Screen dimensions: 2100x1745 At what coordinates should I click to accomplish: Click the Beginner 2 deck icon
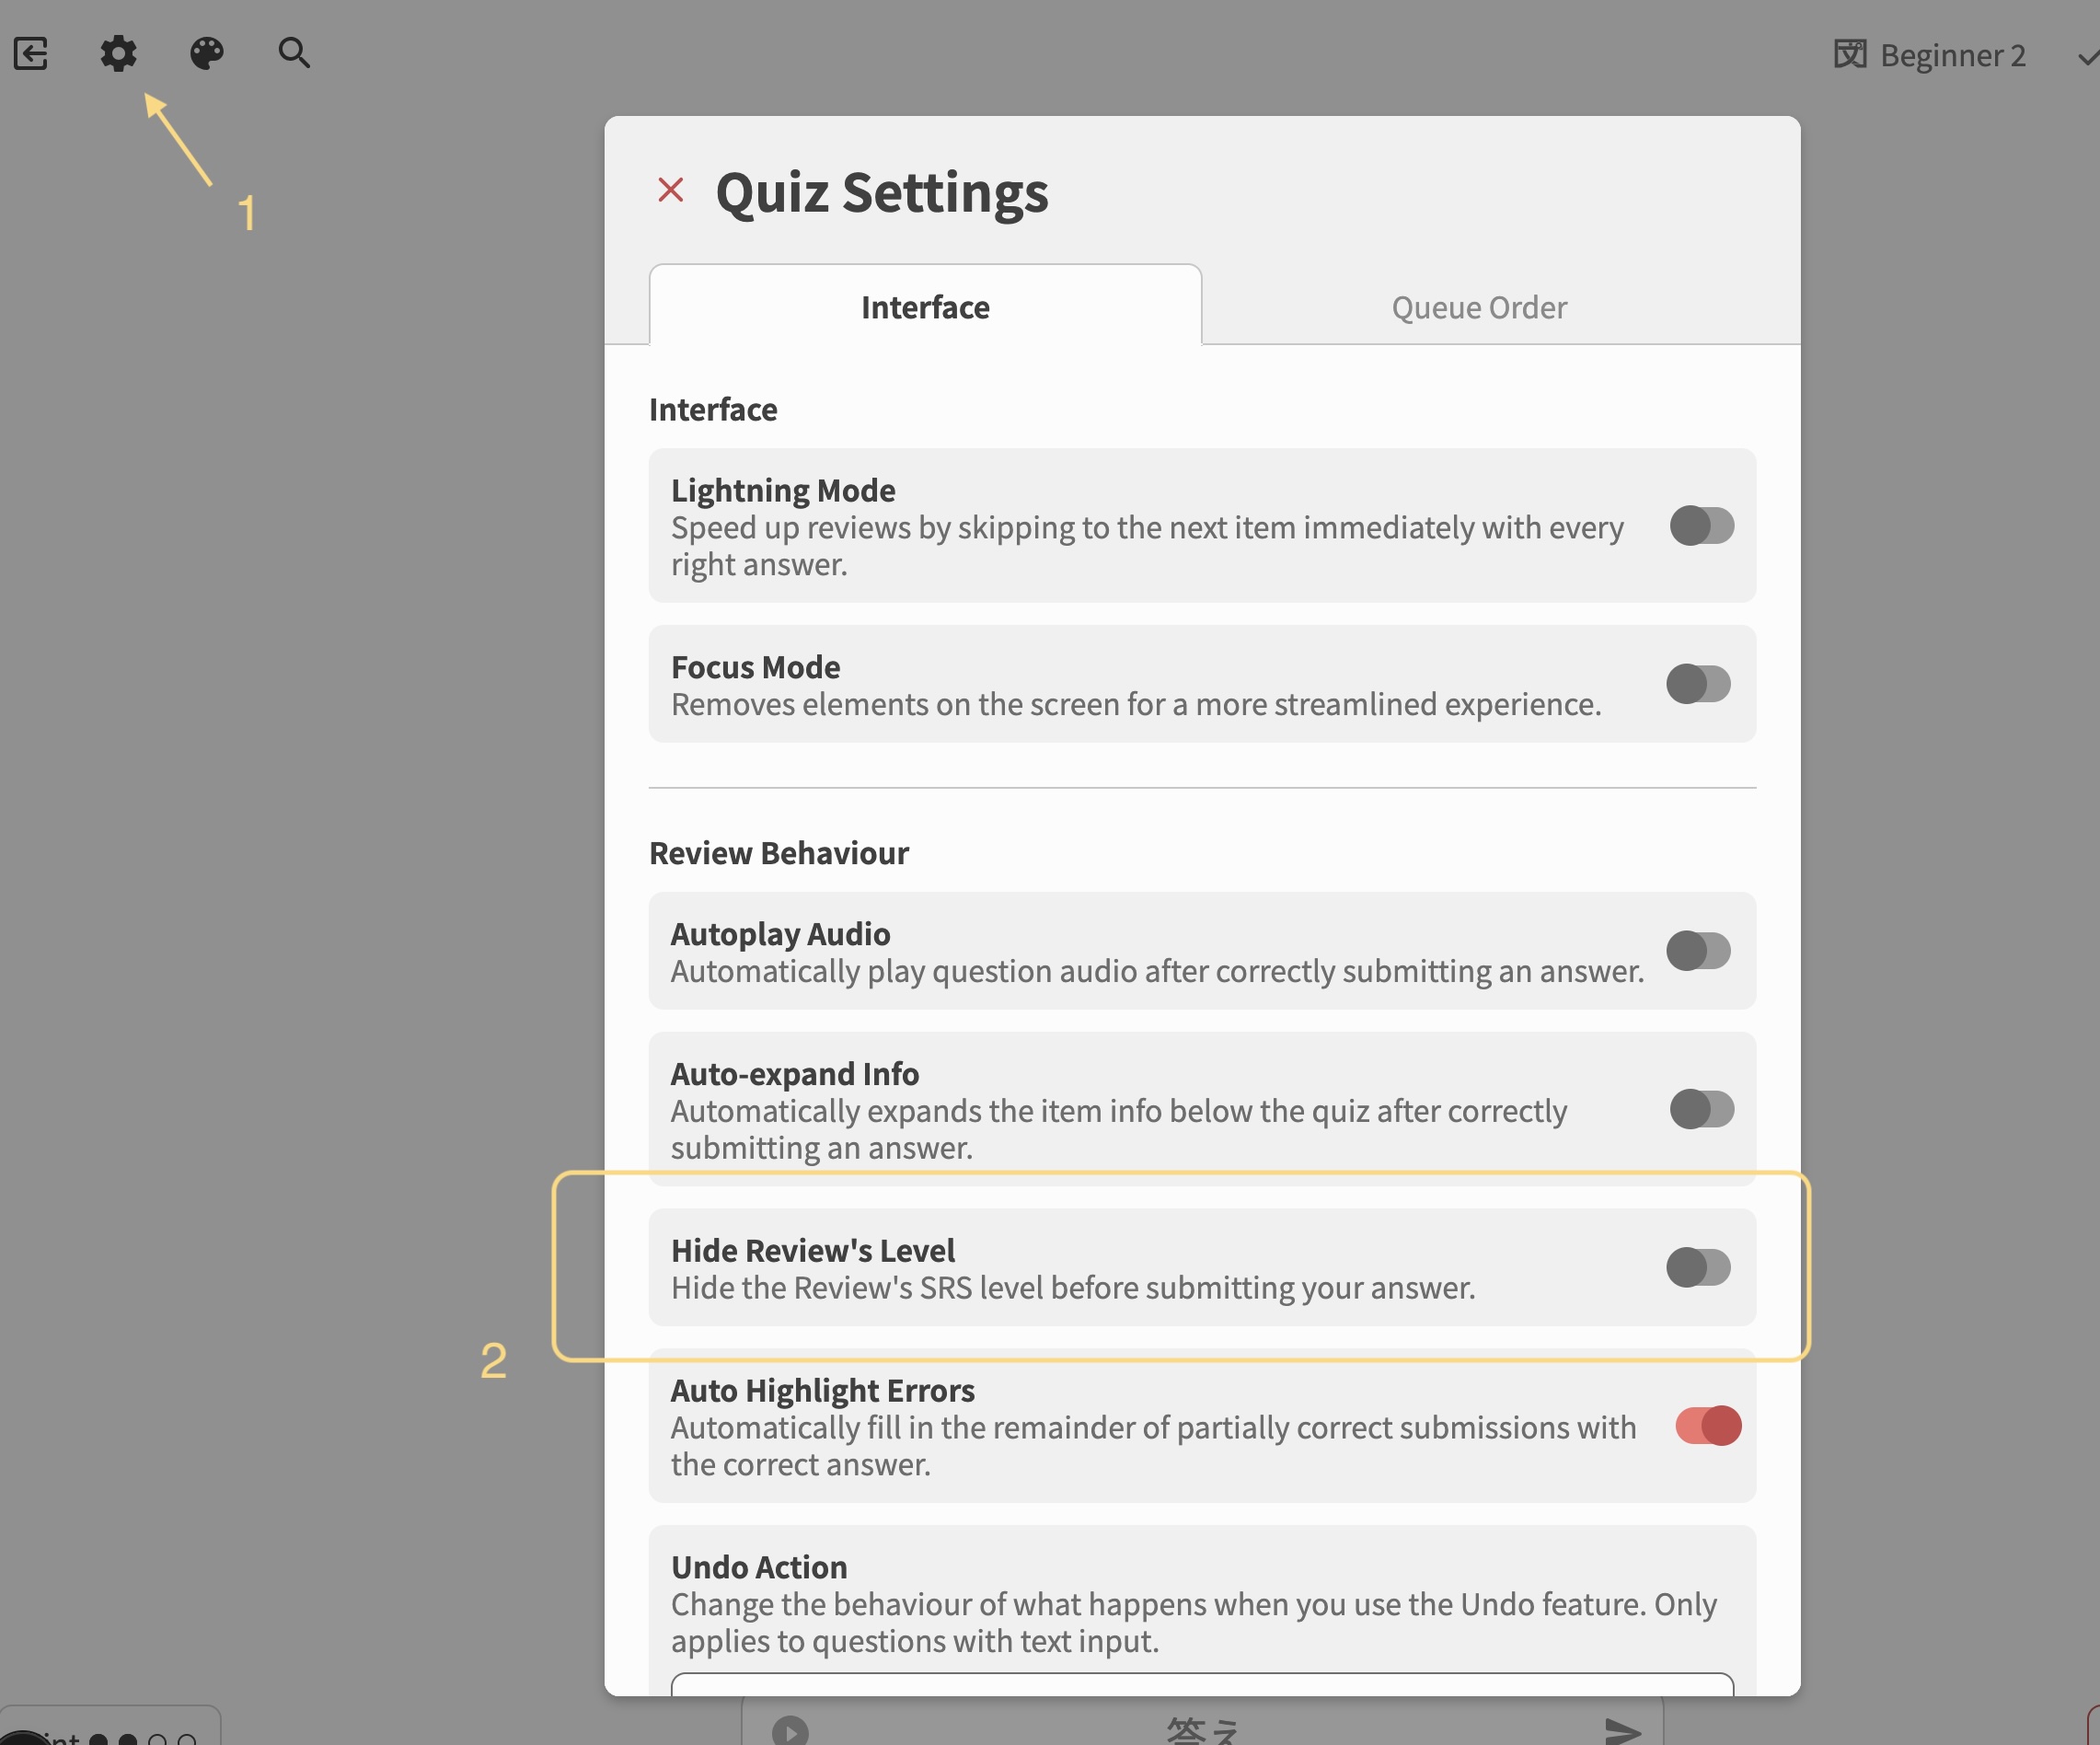point(1849,54)
